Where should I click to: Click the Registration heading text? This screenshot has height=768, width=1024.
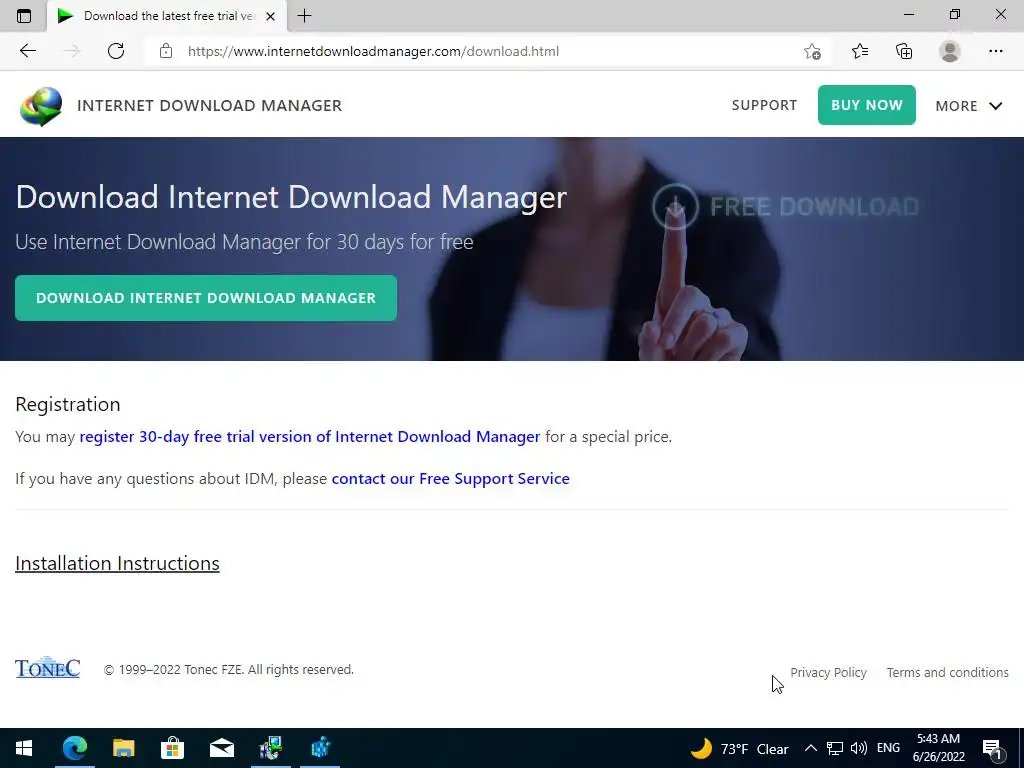(x=68, y=404)
